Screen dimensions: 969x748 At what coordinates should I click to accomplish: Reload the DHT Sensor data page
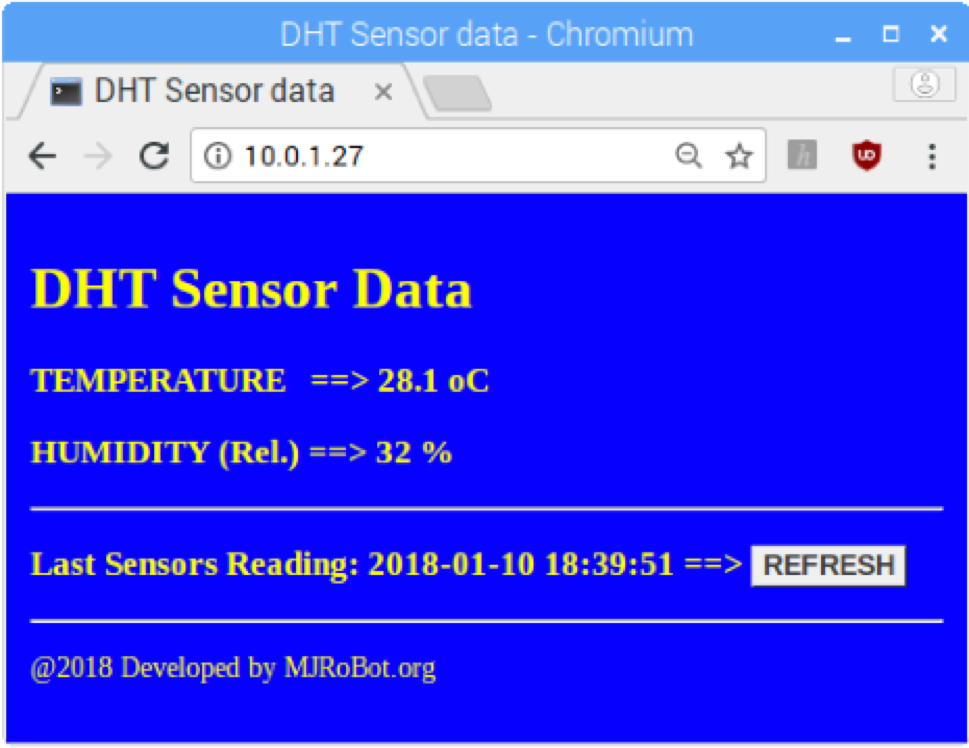[x=152, y=154]
